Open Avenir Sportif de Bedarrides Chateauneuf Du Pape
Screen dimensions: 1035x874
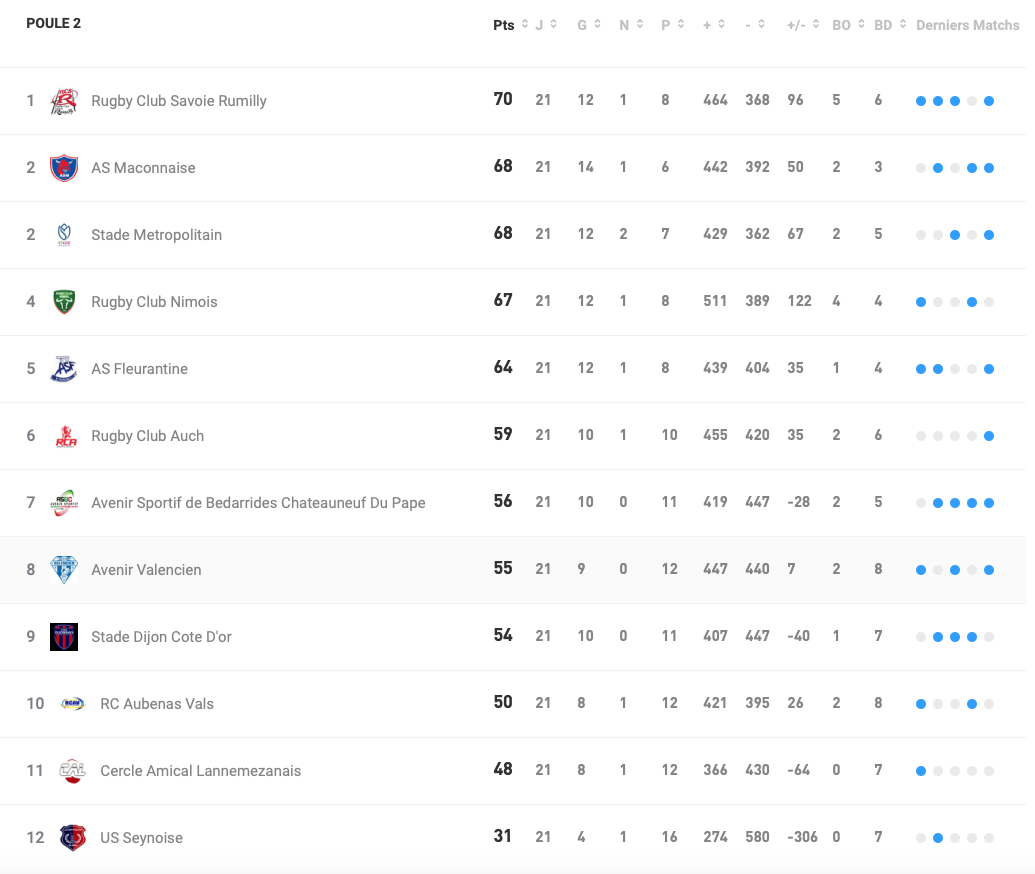click(258, 503)
